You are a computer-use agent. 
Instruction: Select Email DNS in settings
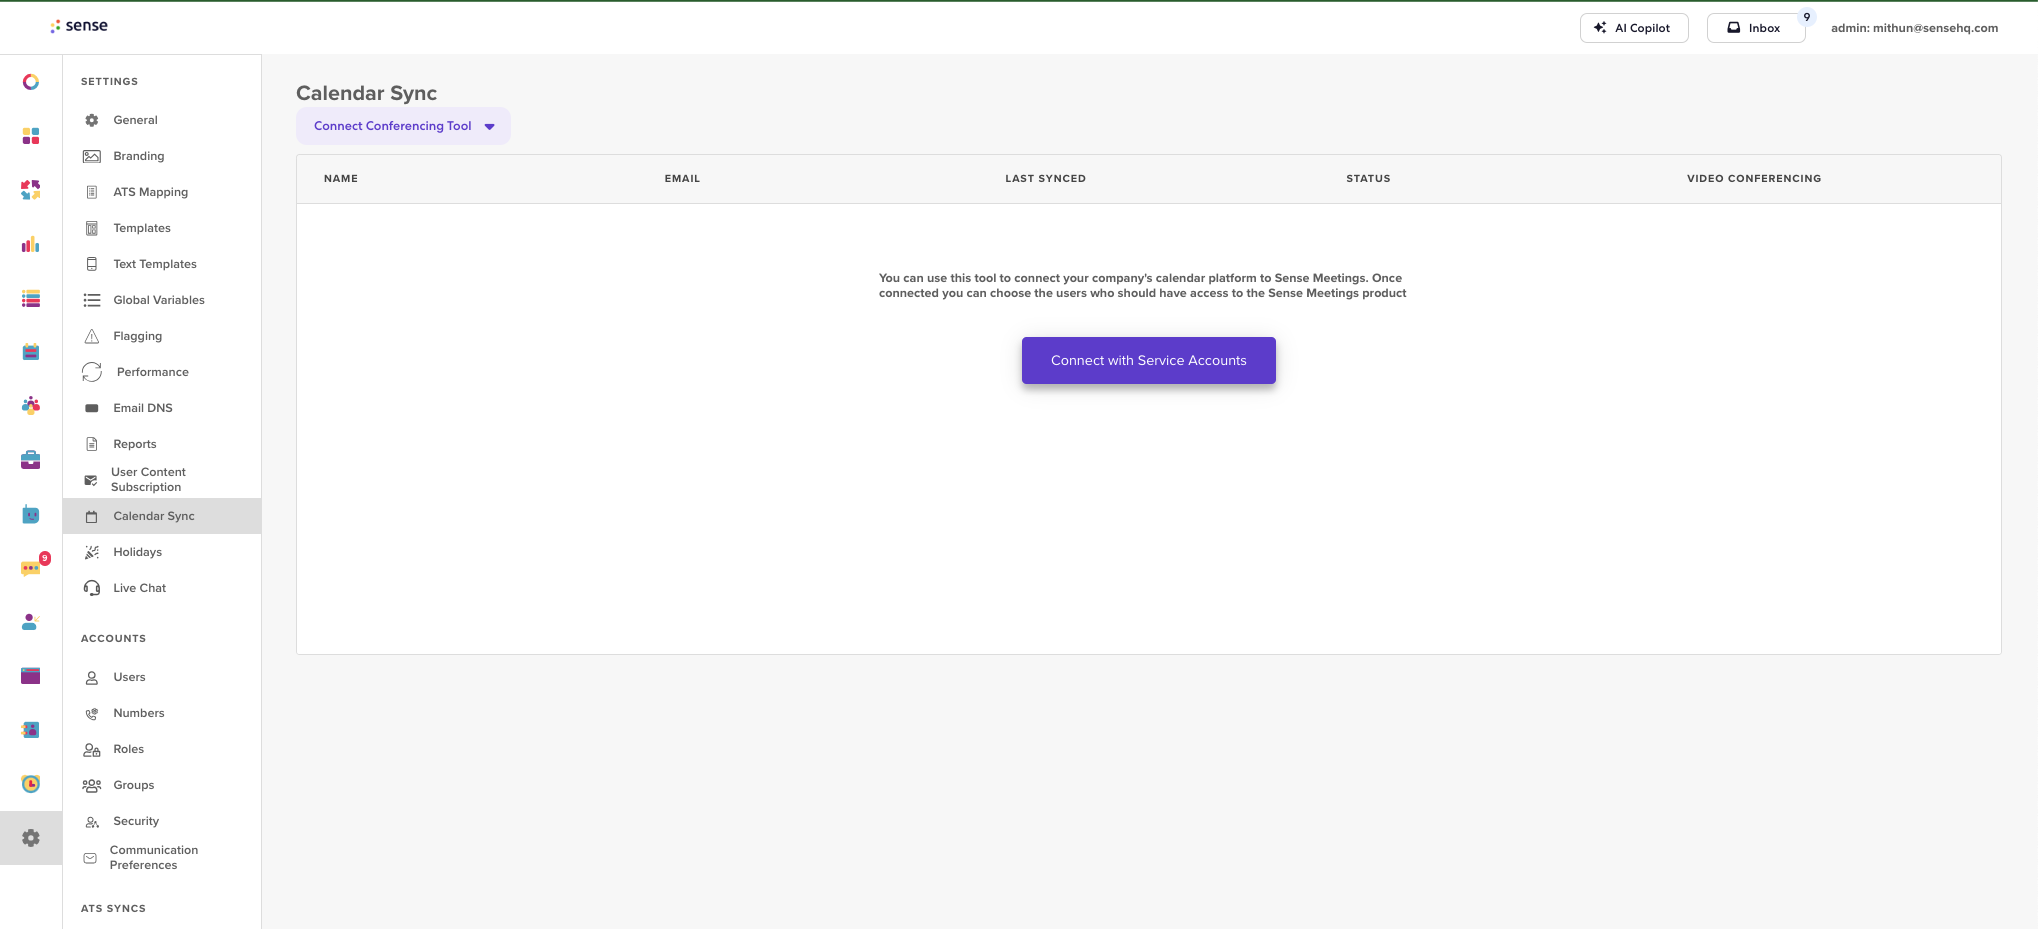(143, 408)
